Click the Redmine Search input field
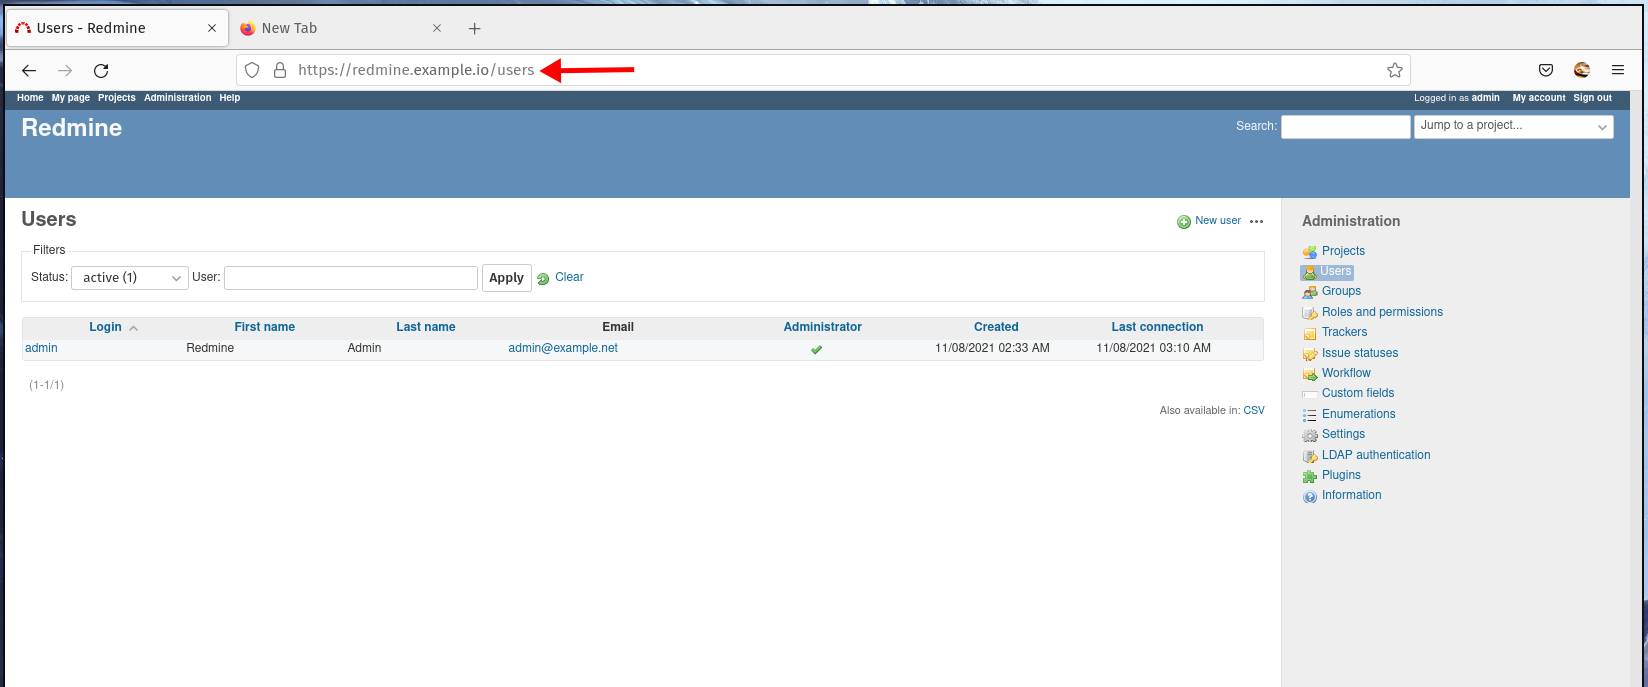 tap(1346, 126)
